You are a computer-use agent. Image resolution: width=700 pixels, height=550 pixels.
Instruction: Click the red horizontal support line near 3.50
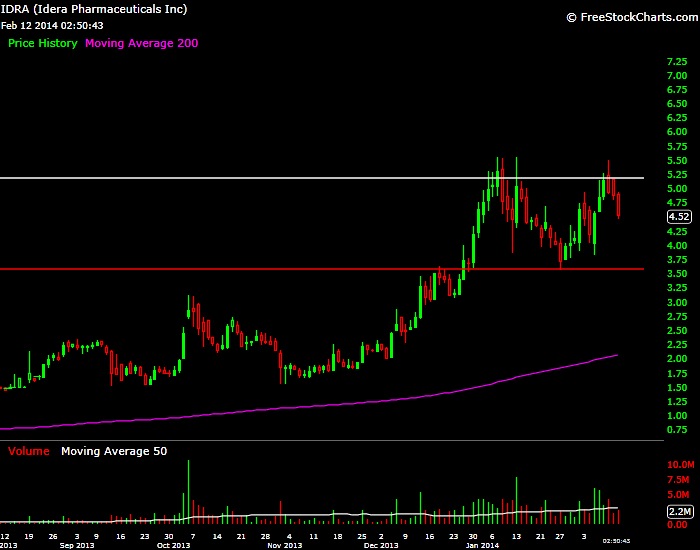click(x=321, y=269)
